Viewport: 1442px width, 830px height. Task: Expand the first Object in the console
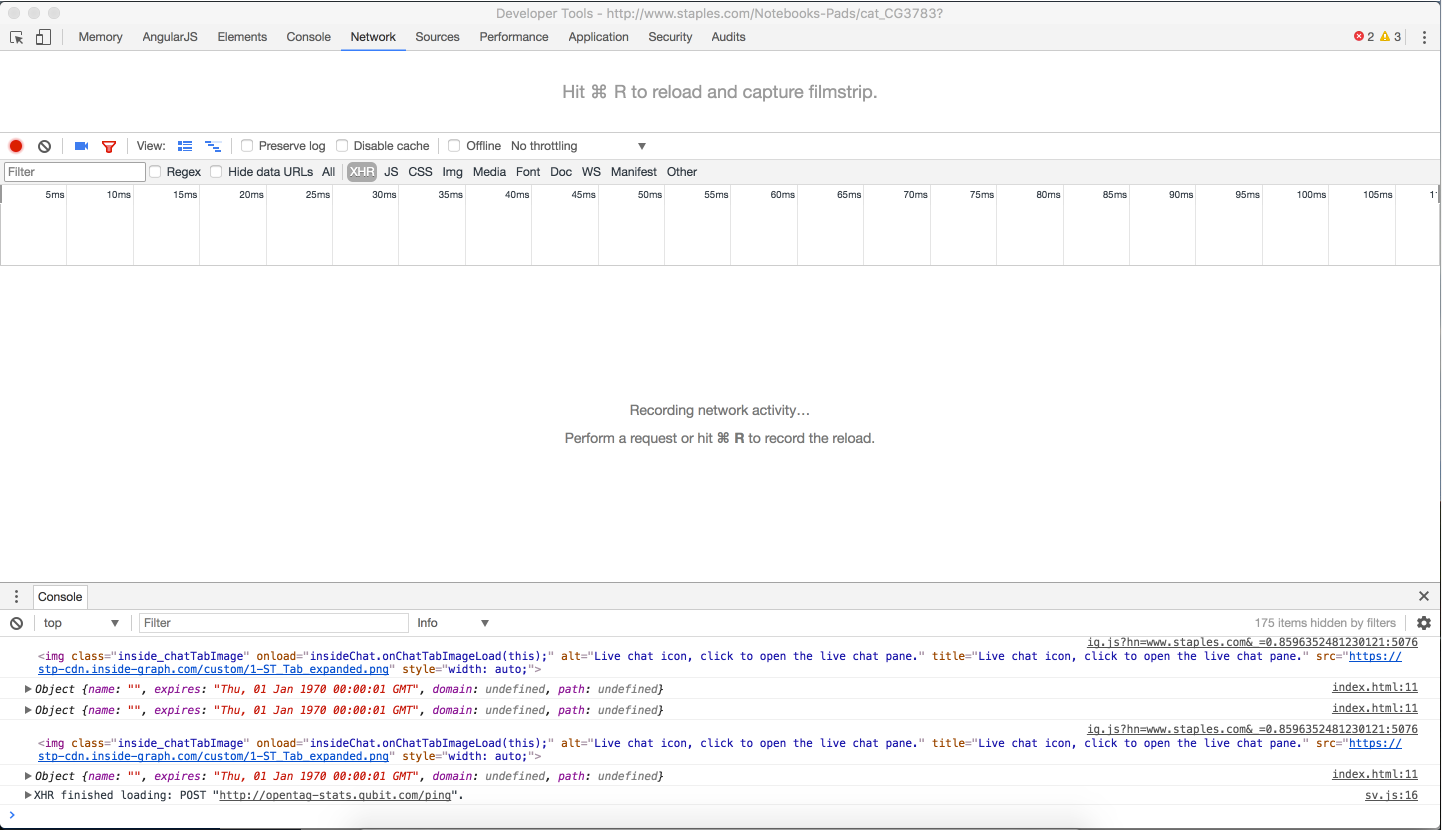(x=27, y=689)
